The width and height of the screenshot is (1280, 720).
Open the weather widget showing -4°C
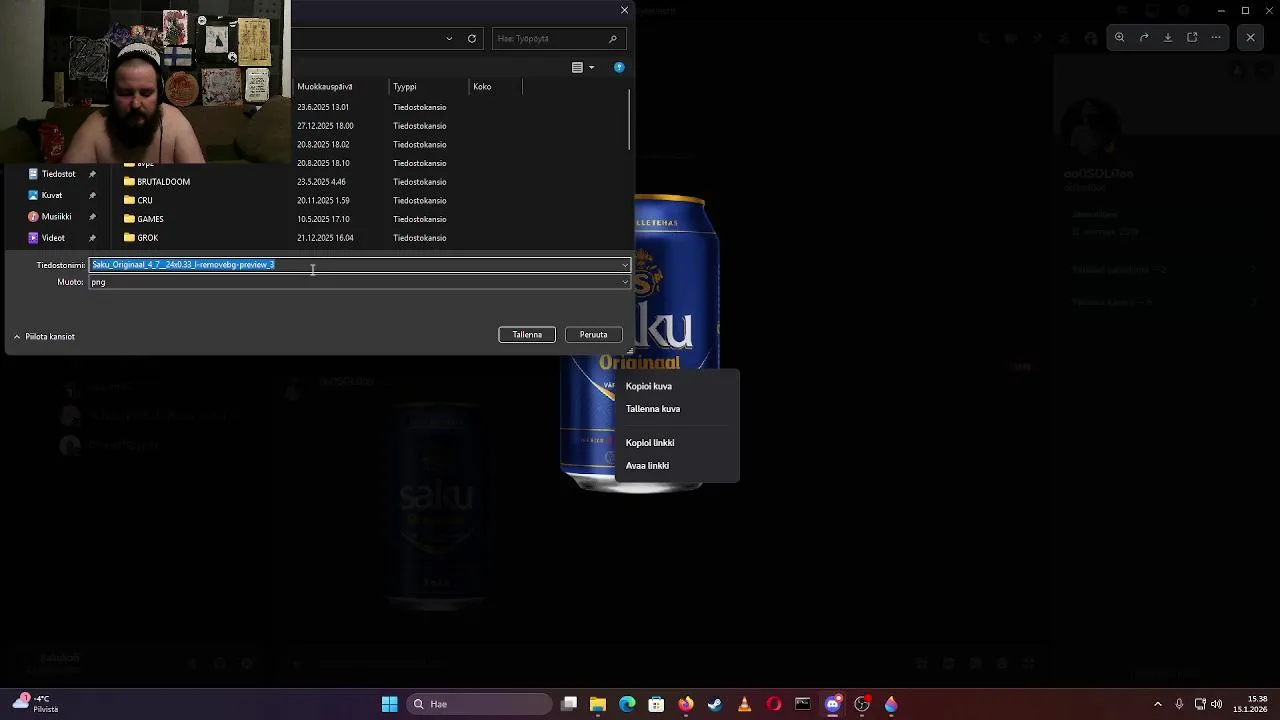point(35,704)
